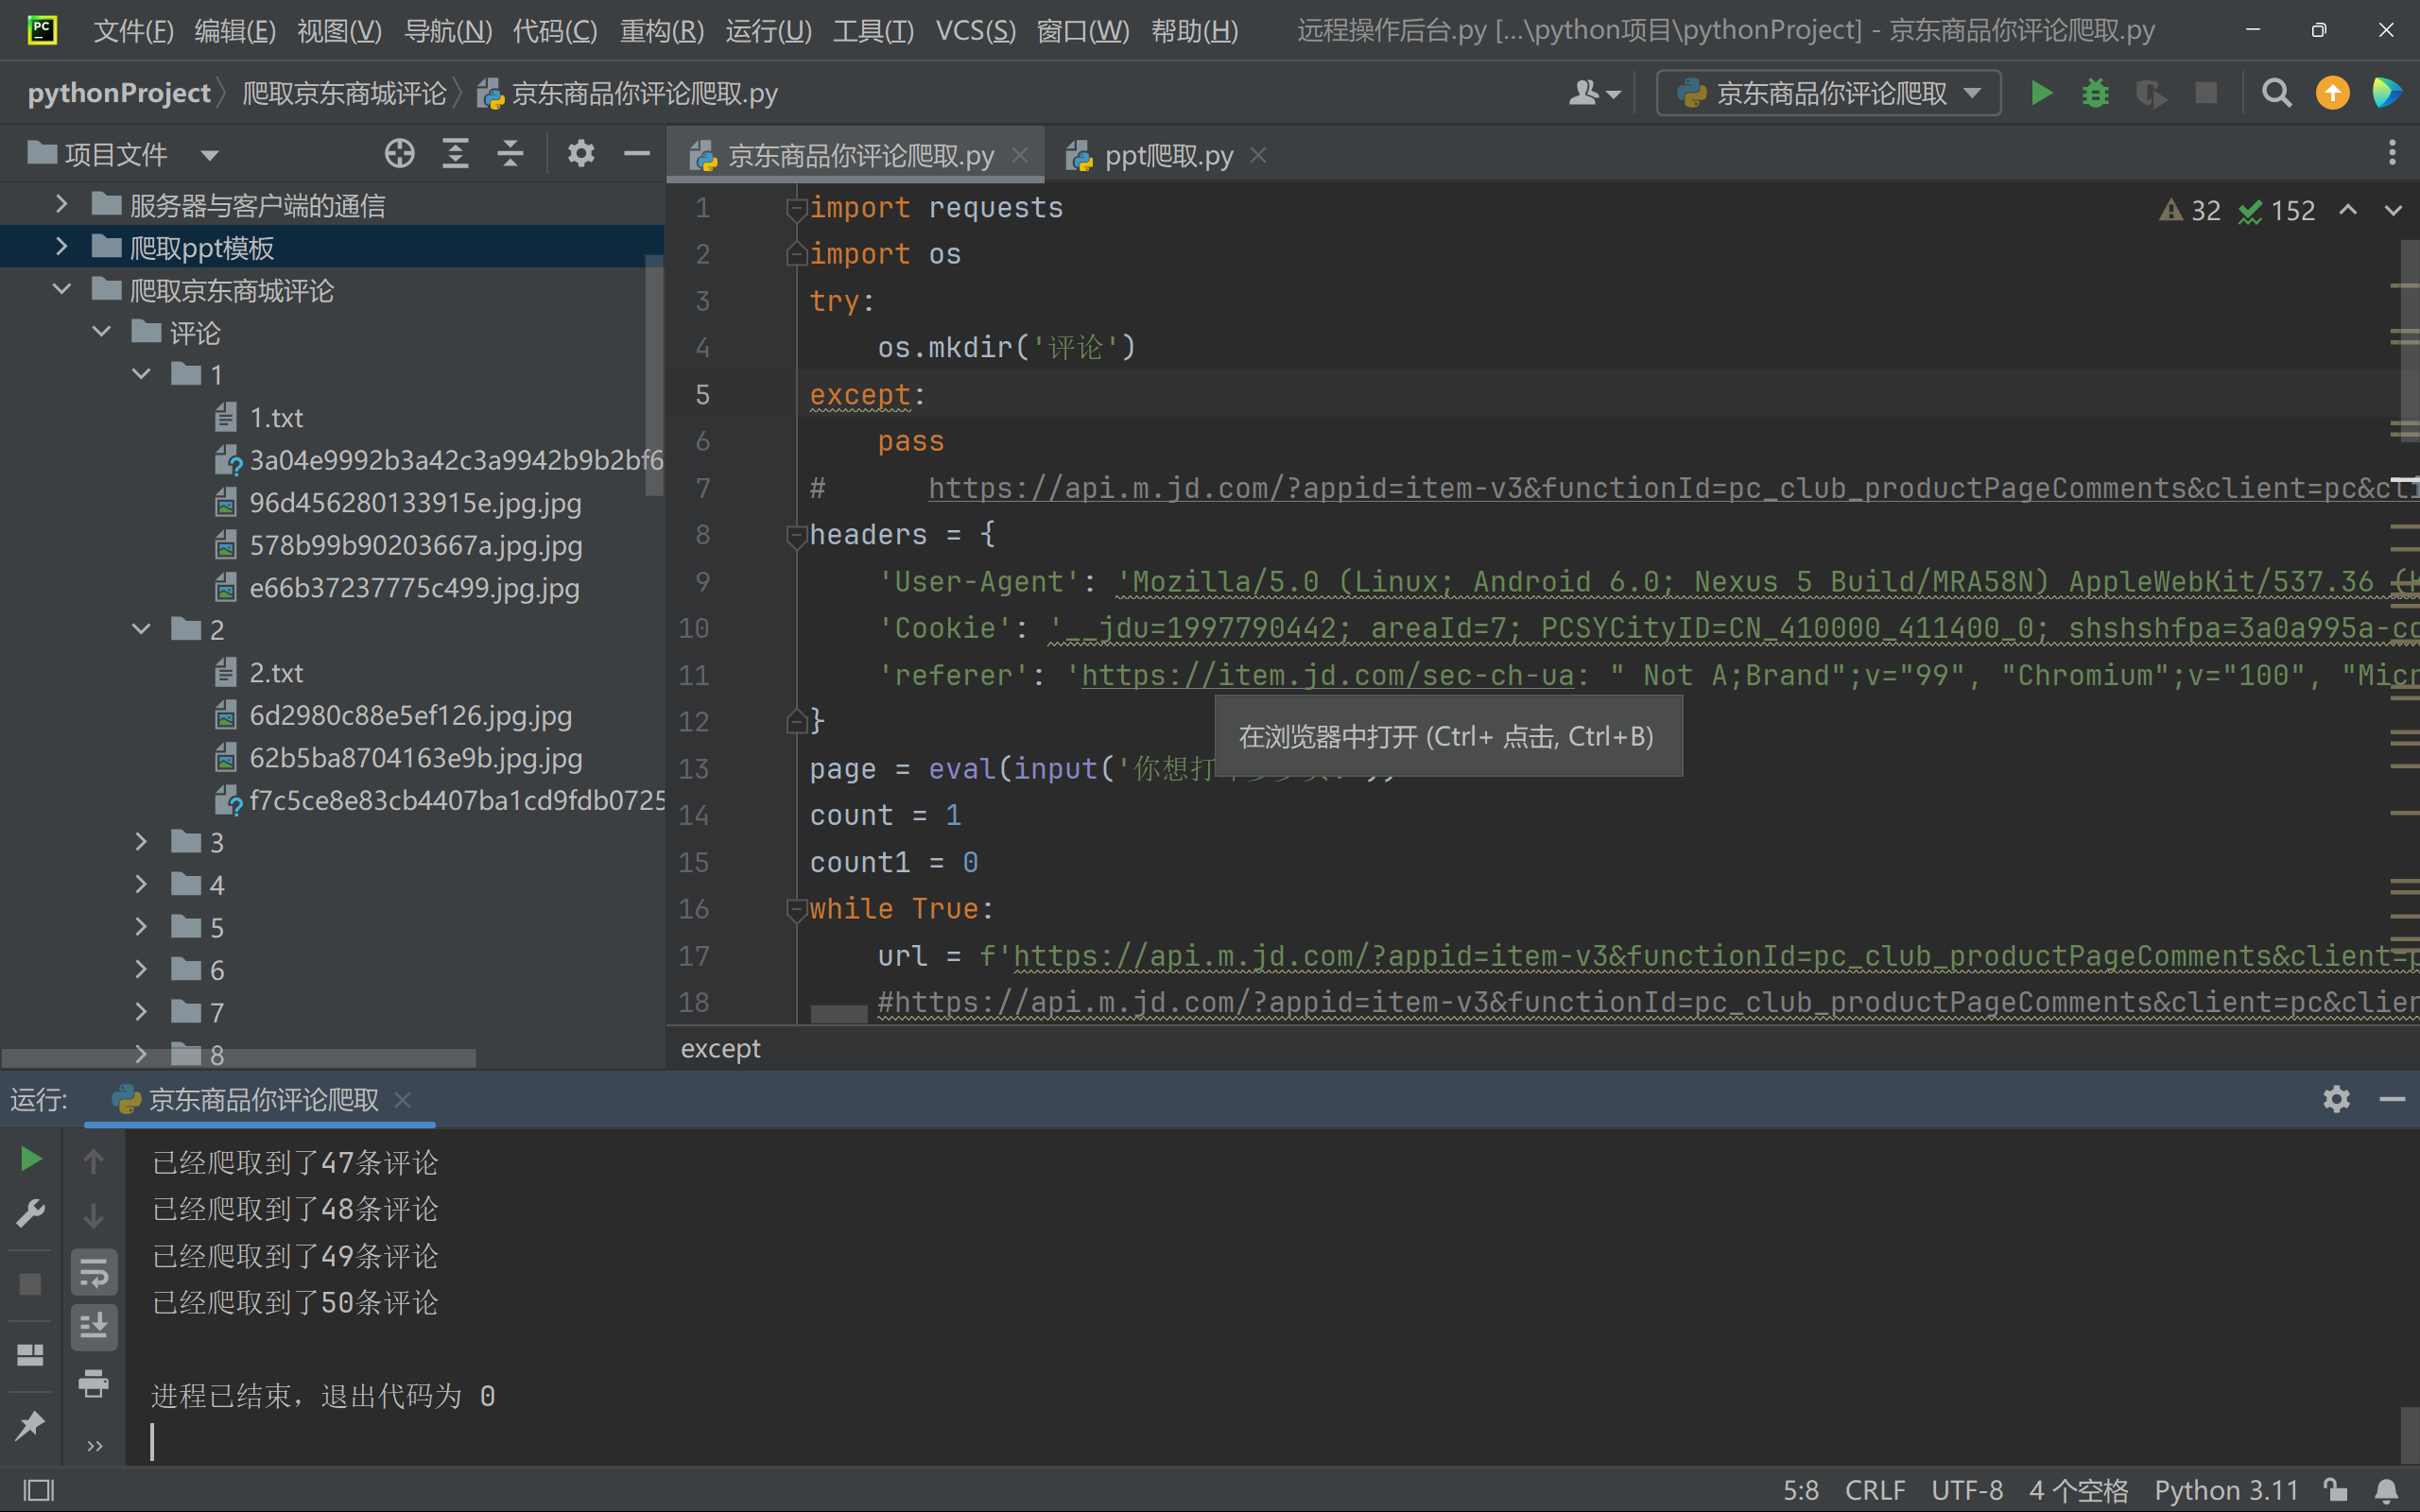Viewport: 2420px width, 1512px height.
Task: Open Python 3.11 interpreter selector
Action: click(2226, 1490)
